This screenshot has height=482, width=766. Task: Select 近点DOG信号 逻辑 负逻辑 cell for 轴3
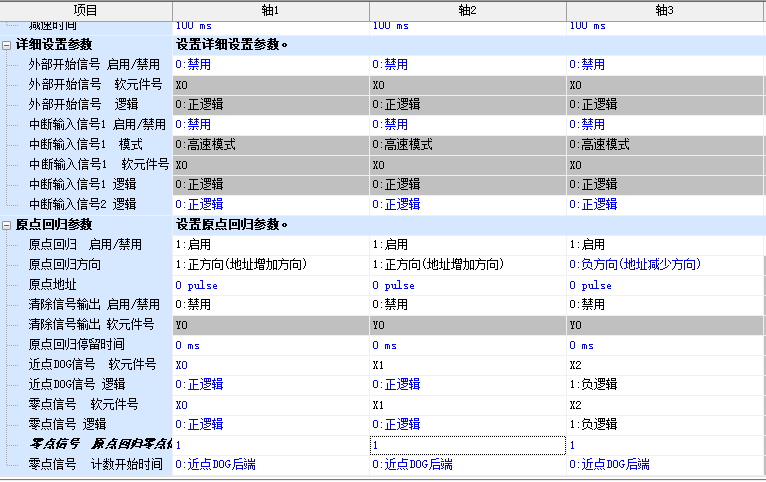coord(664,385)
